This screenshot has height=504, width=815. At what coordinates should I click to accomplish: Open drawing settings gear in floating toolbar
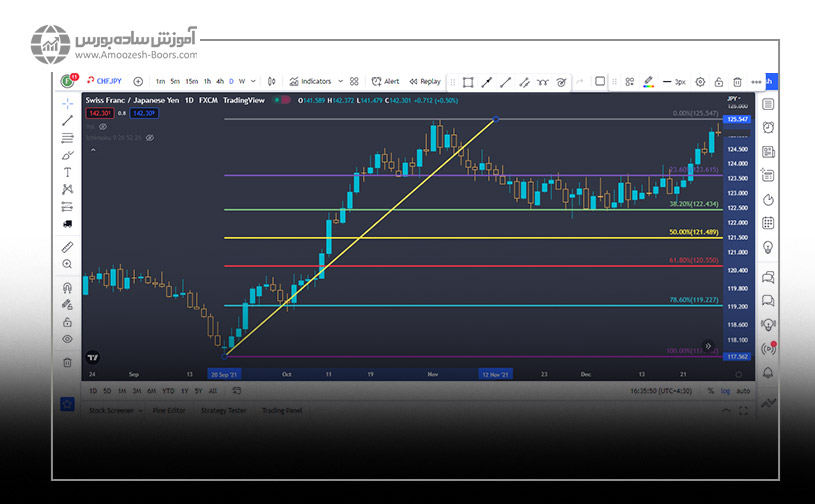coord(700,81)
